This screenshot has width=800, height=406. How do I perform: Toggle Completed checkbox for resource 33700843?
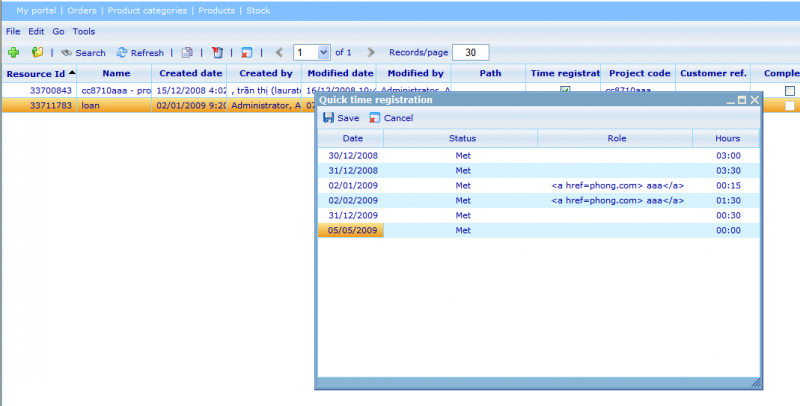(790, 91)
